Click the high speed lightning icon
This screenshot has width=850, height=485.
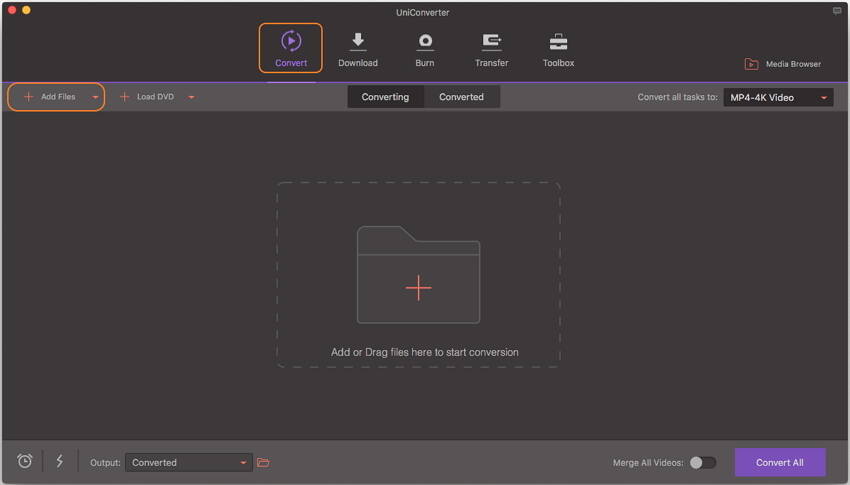click(x=60, y=461)
